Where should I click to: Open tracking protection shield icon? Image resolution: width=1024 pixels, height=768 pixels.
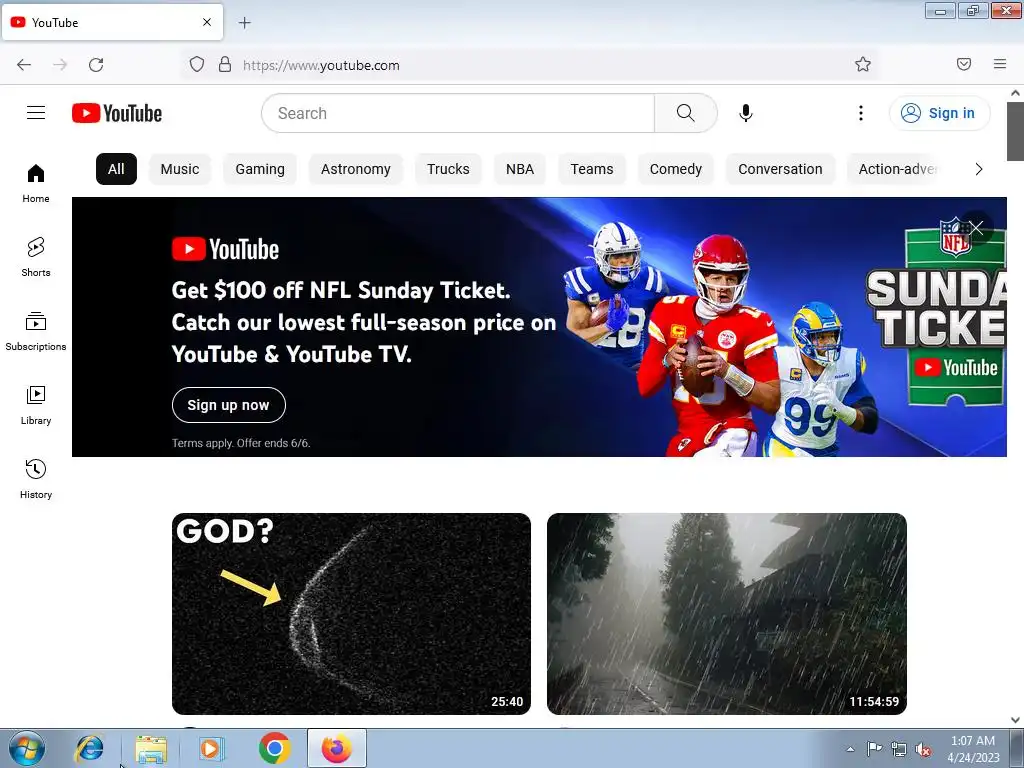pyautogui.click(x=197, y=64)
